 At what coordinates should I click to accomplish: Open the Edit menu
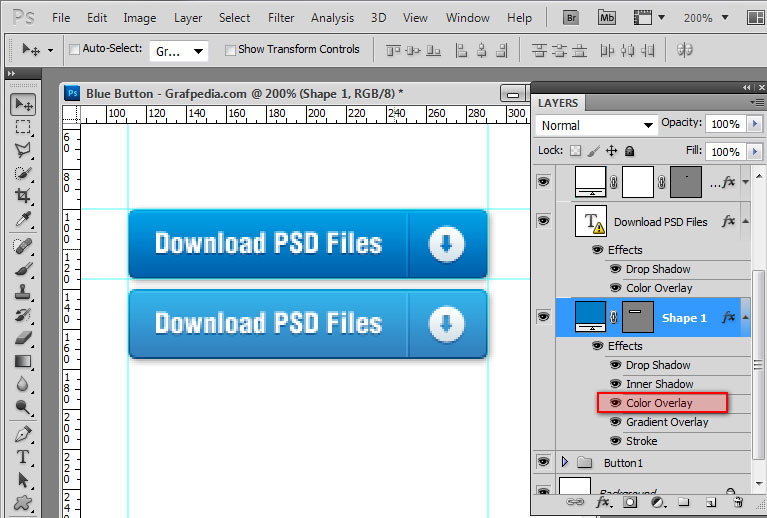click(97, 18)
